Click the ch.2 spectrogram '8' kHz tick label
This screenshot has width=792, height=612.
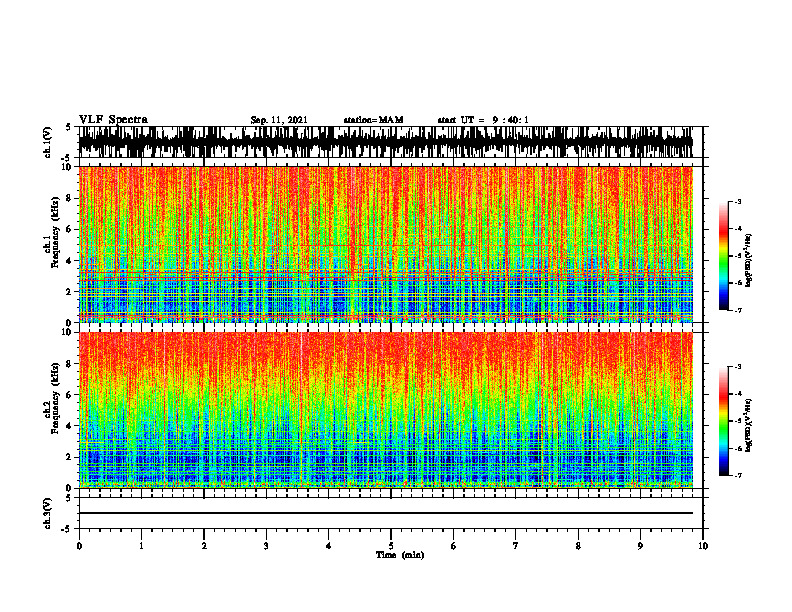pyautogui.click(x=70, y=364)
